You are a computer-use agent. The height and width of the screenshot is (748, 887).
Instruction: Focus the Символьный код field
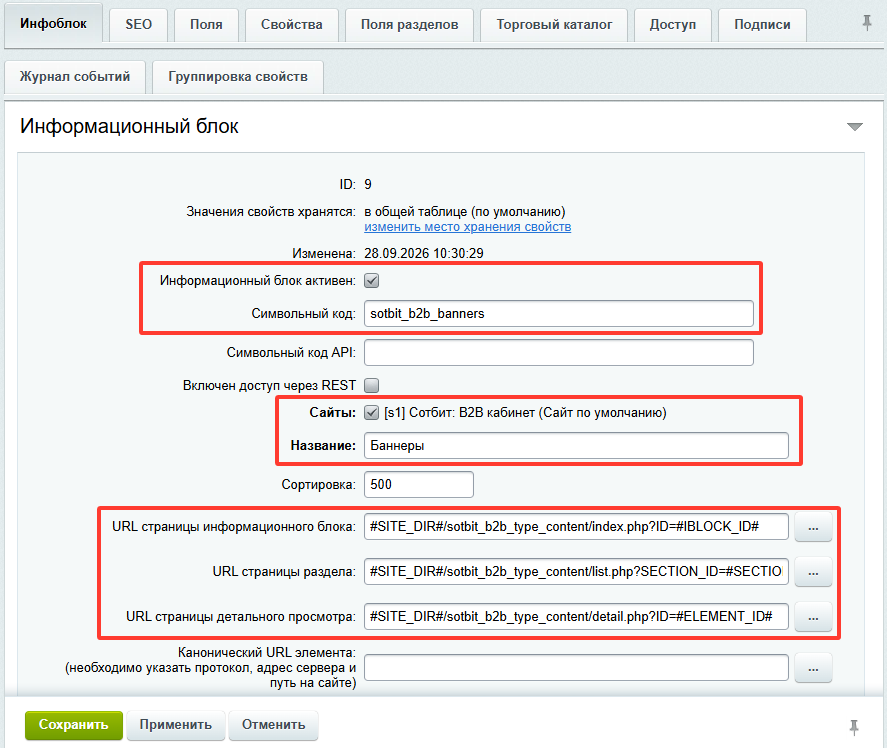[559, 313]
